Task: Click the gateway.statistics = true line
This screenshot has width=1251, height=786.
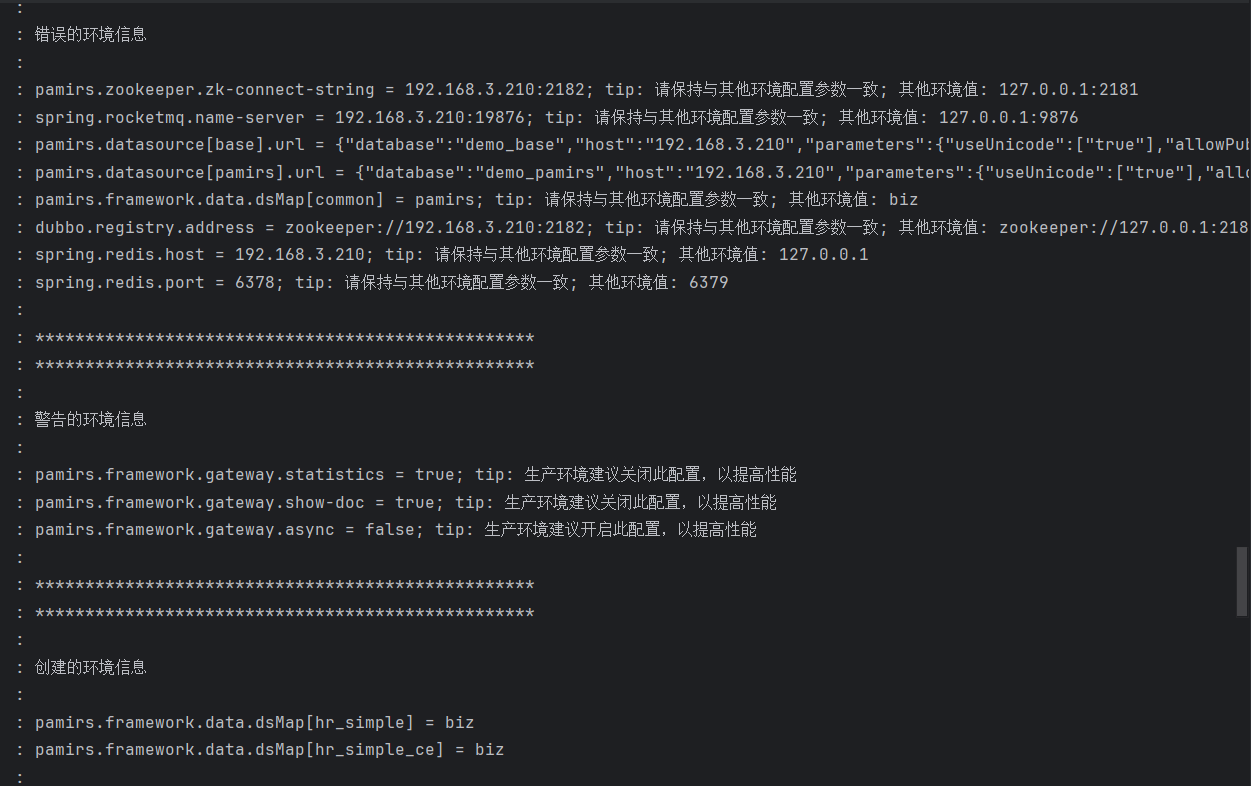Action: (415, 474)
